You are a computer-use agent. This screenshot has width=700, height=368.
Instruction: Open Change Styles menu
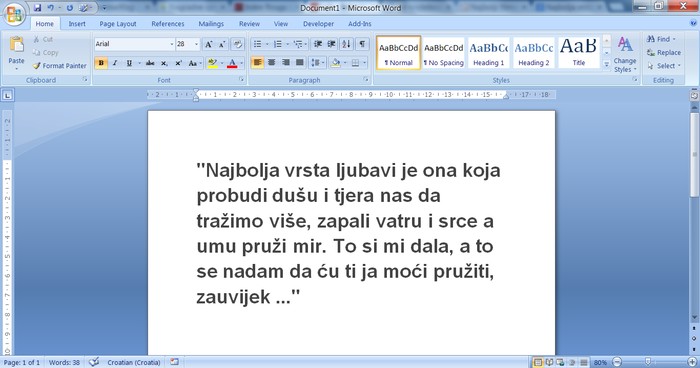tap(625, 54)
